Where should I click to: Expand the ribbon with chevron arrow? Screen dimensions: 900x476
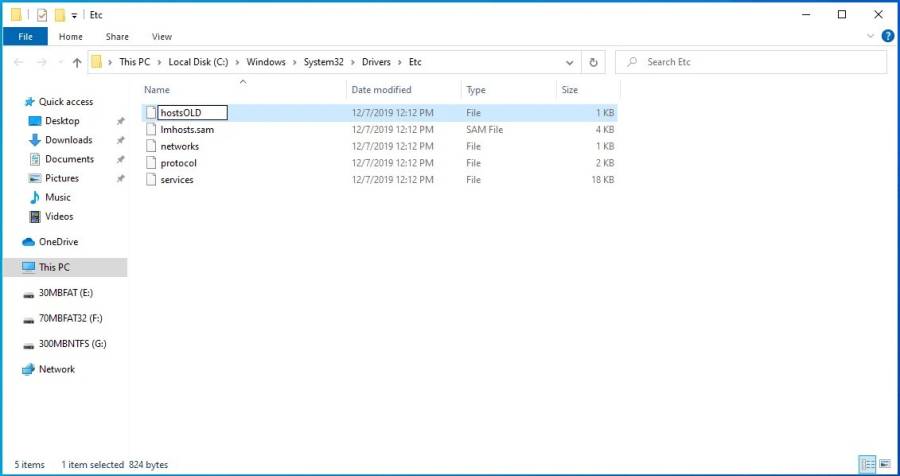pyautogui.click(x=870, y=36)
